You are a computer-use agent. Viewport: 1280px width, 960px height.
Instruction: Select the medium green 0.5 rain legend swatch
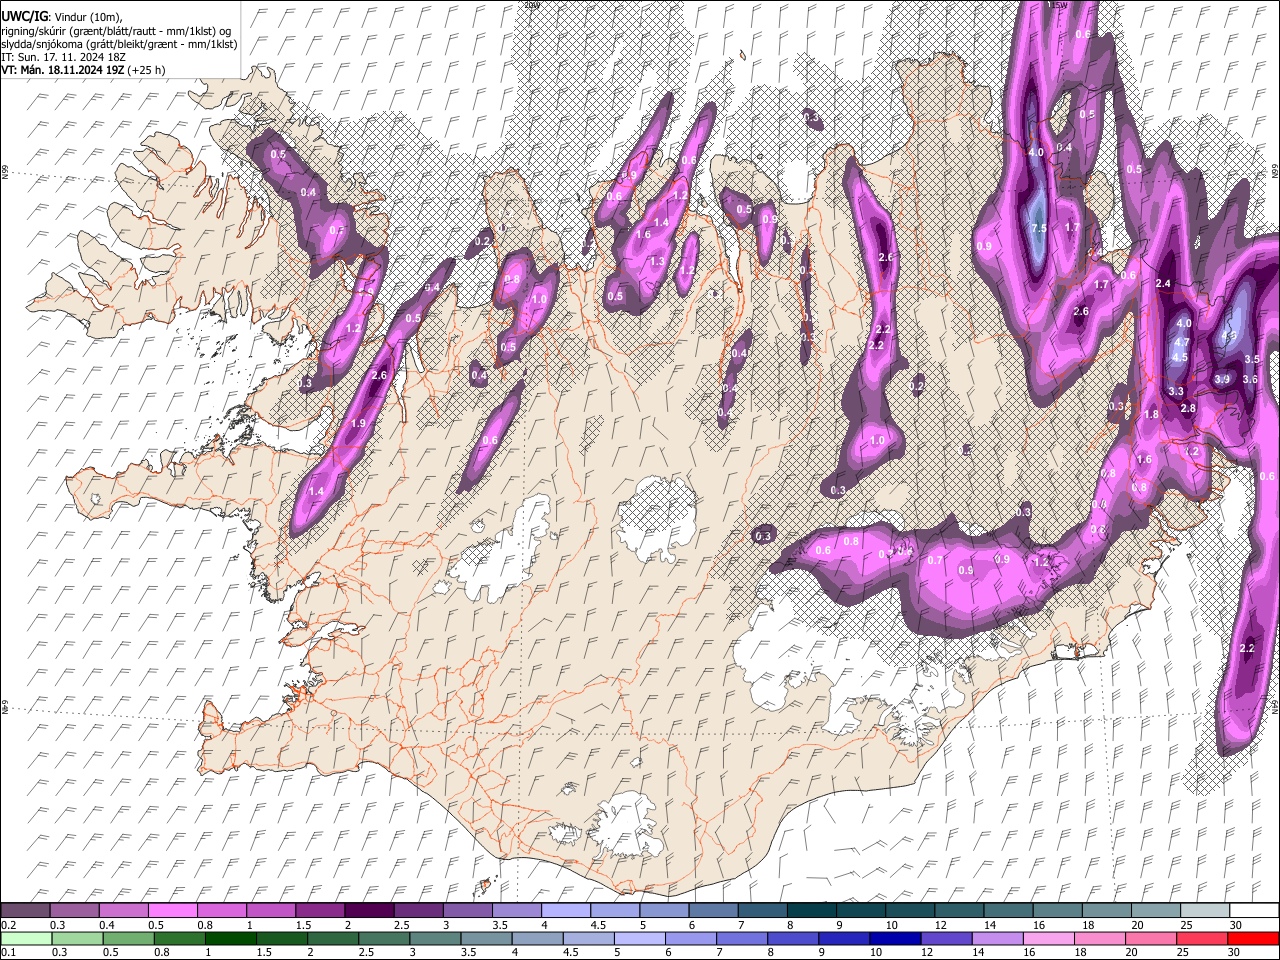point(128,939)
